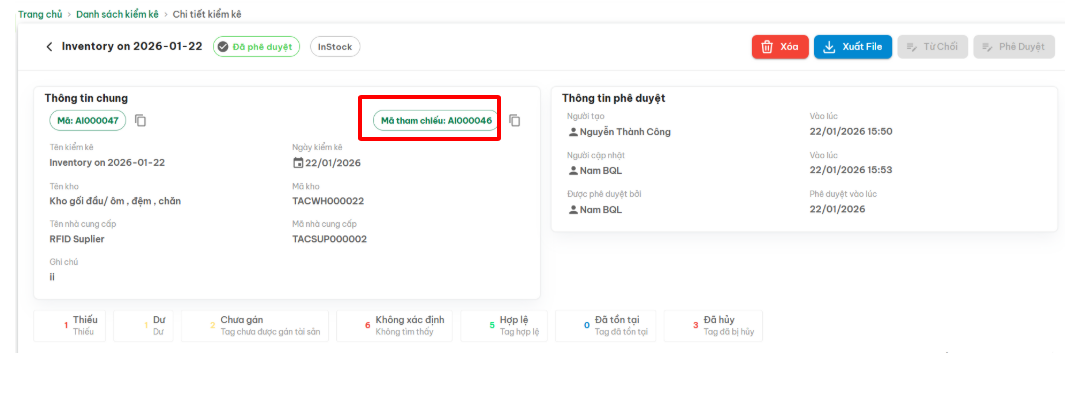
Task: Copy the reference code AI000046 via icon
Action: (x=515, y=121)
